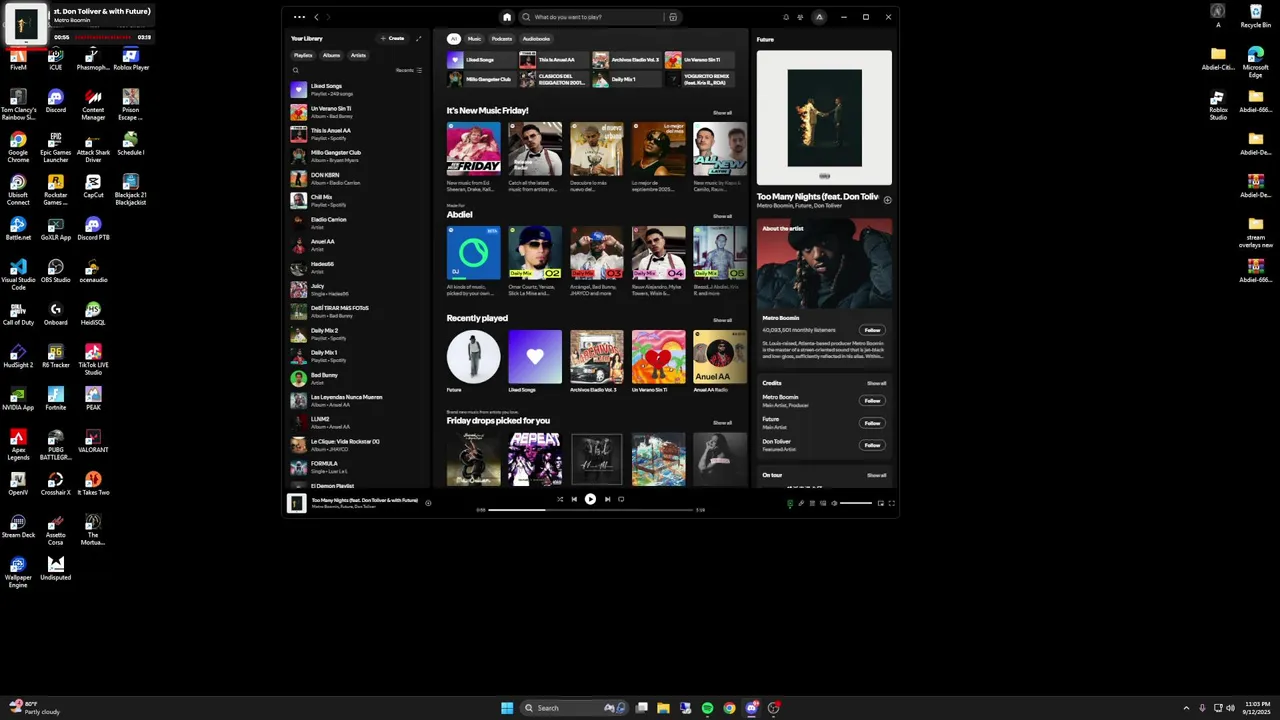This screenshot has width=1280, height=720.
Task: Mute the Spotify volume speaker icon
Action: [x=834, y=503]
